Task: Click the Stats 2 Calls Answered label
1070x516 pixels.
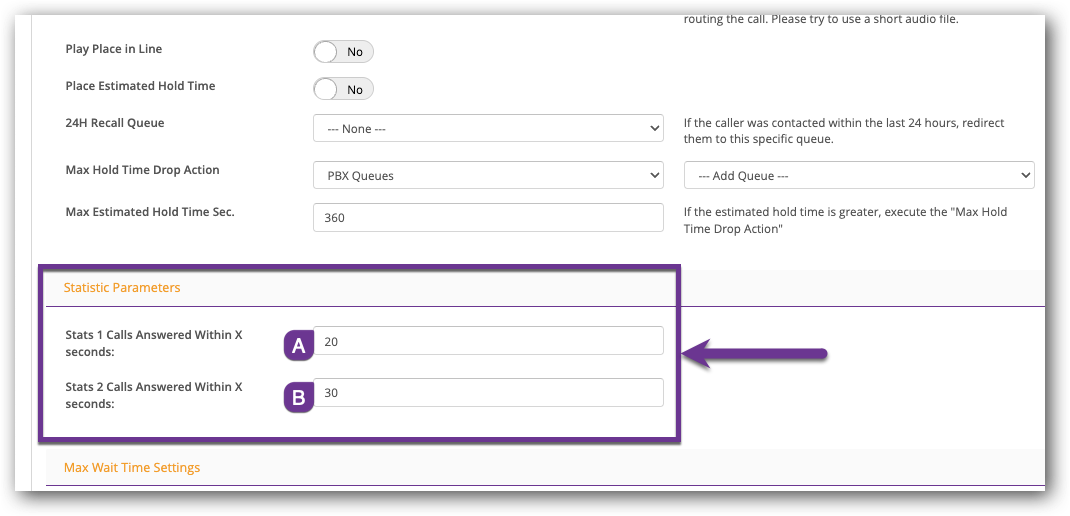Action: pos(154,395)
